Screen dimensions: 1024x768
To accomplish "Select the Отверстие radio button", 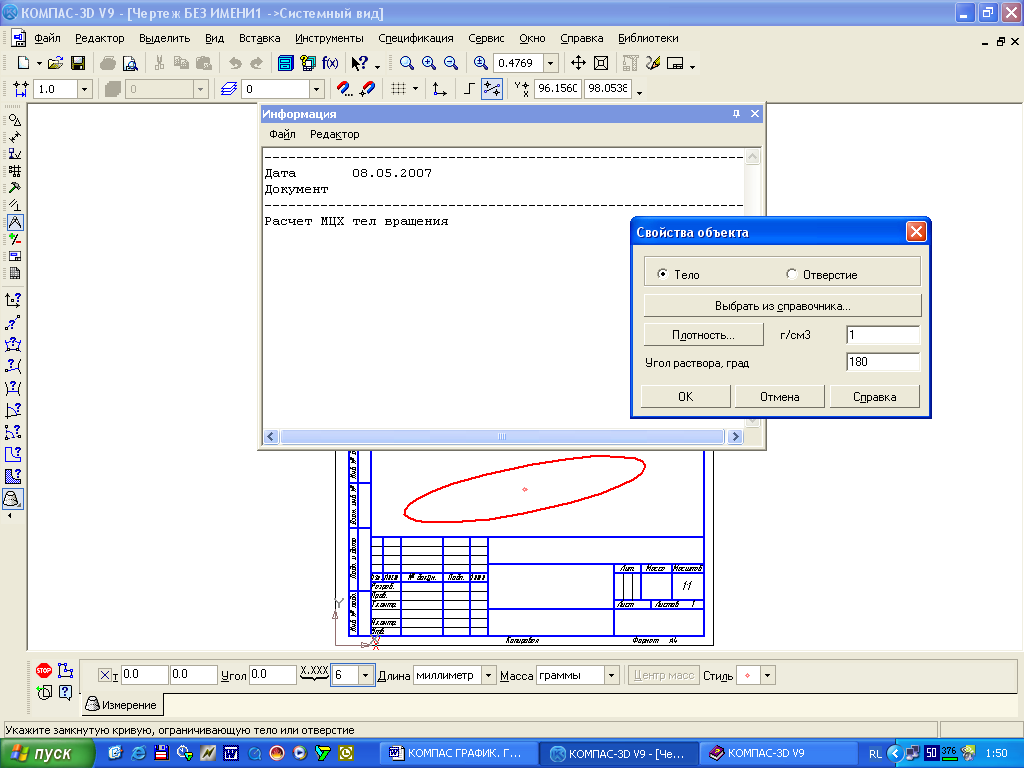I will pos(792,274).
